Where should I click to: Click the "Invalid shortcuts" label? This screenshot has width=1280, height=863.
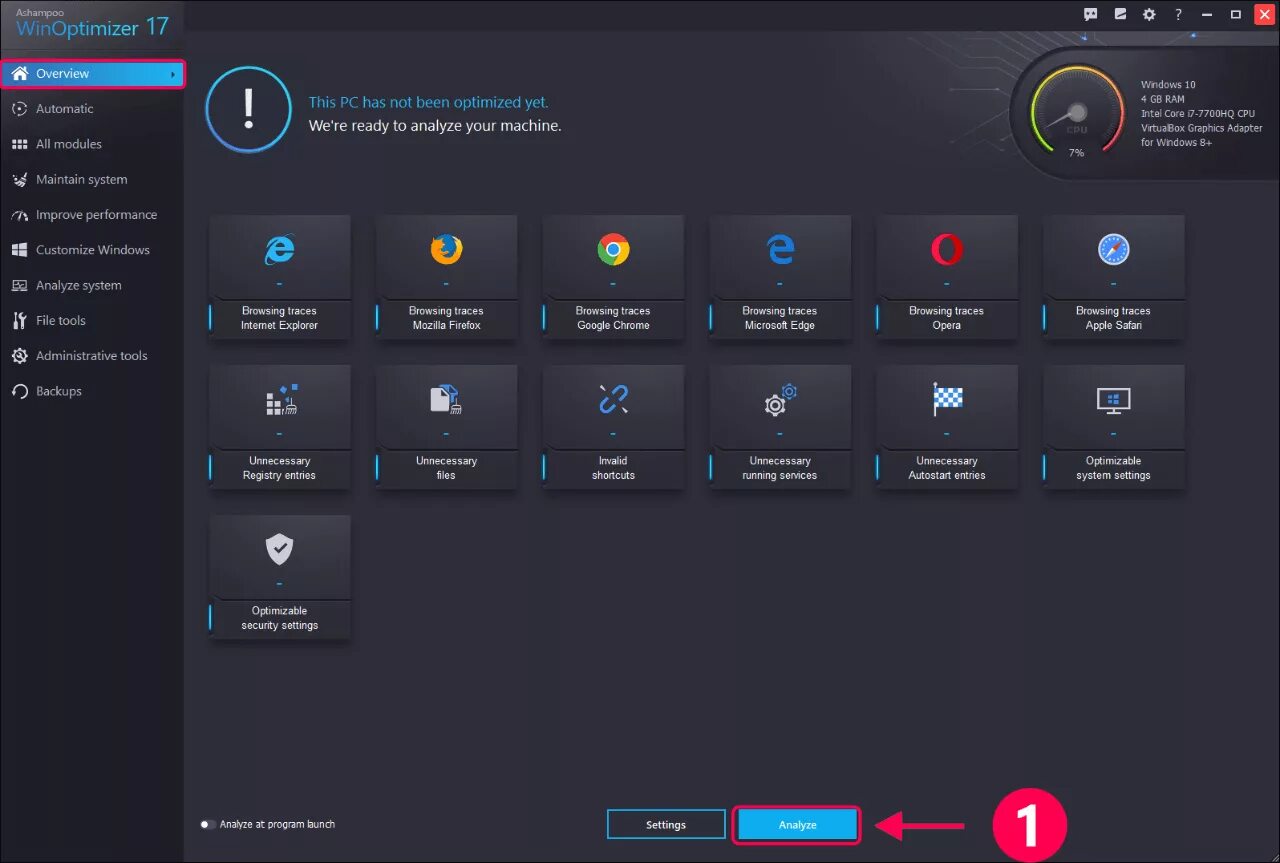[613, 468]
